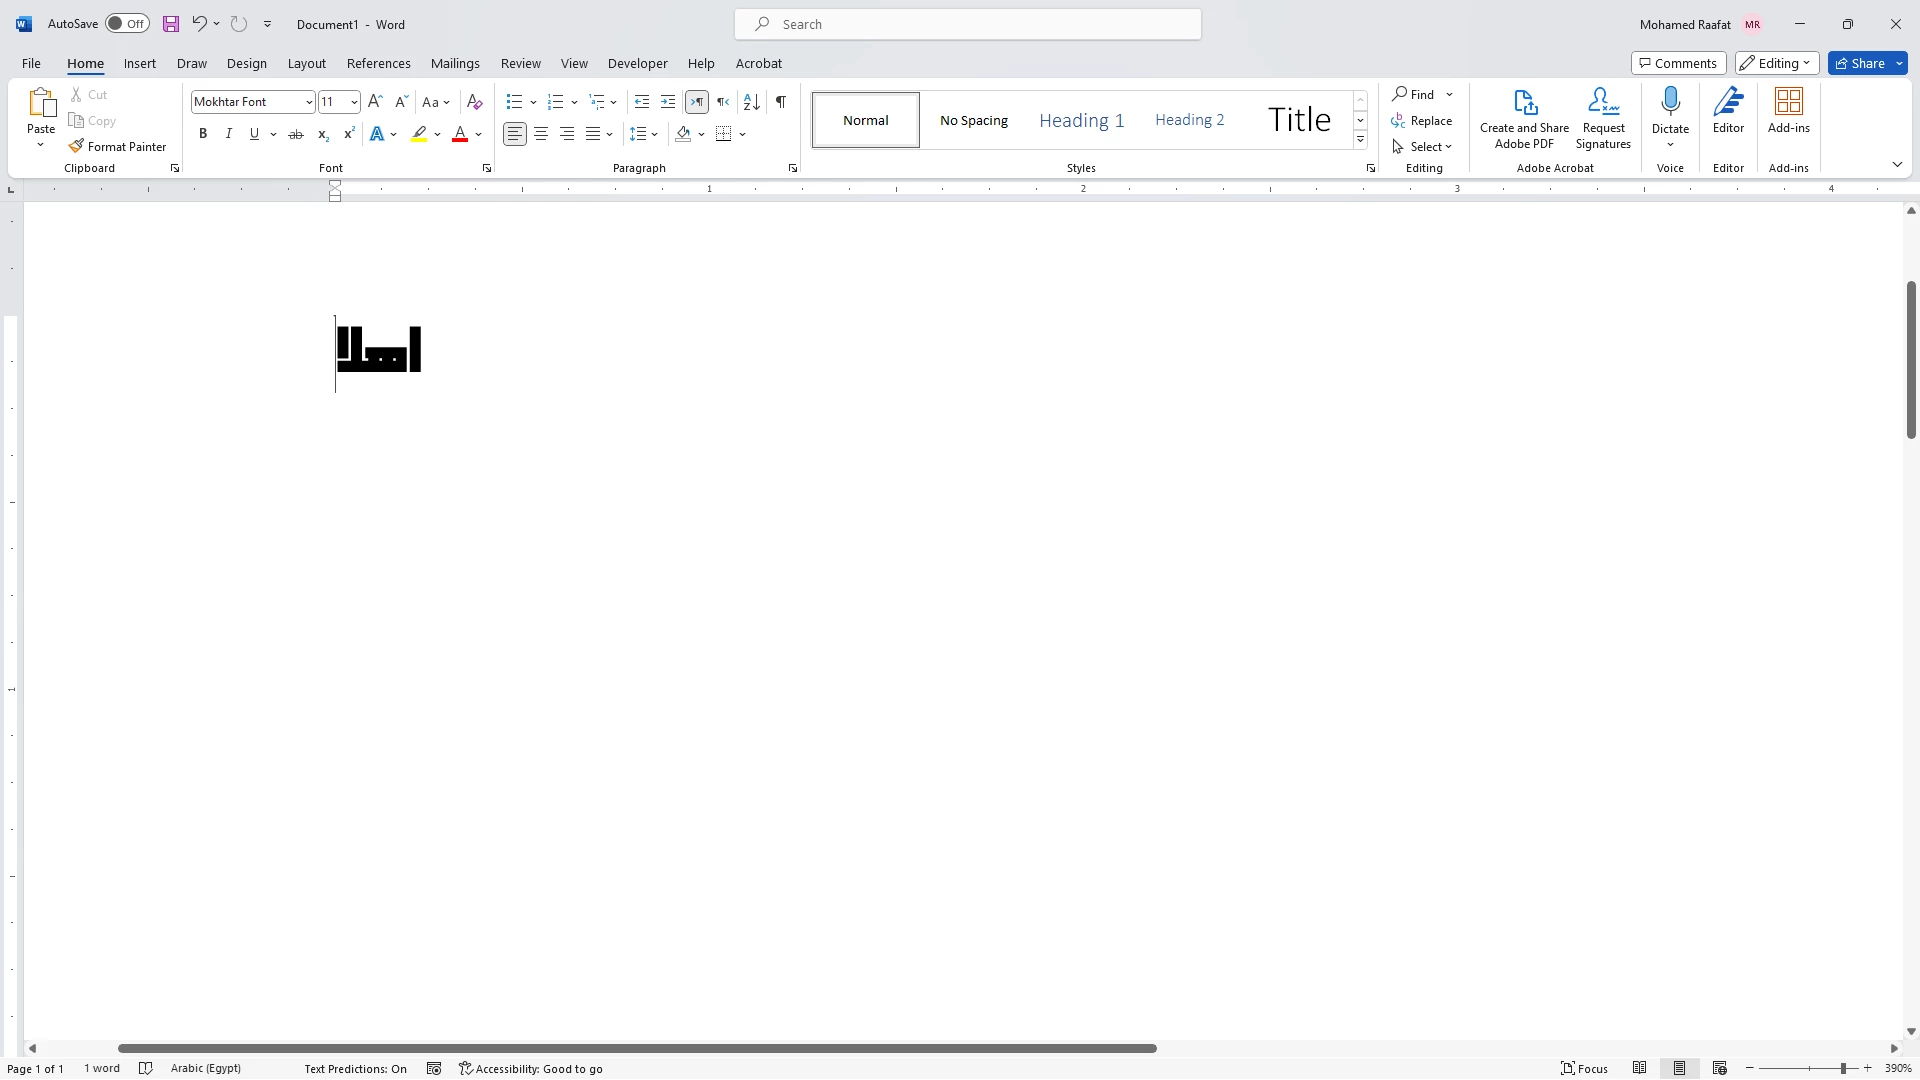
Task: Toggle the AutoSave switch
Action: [x=128, y=24]
